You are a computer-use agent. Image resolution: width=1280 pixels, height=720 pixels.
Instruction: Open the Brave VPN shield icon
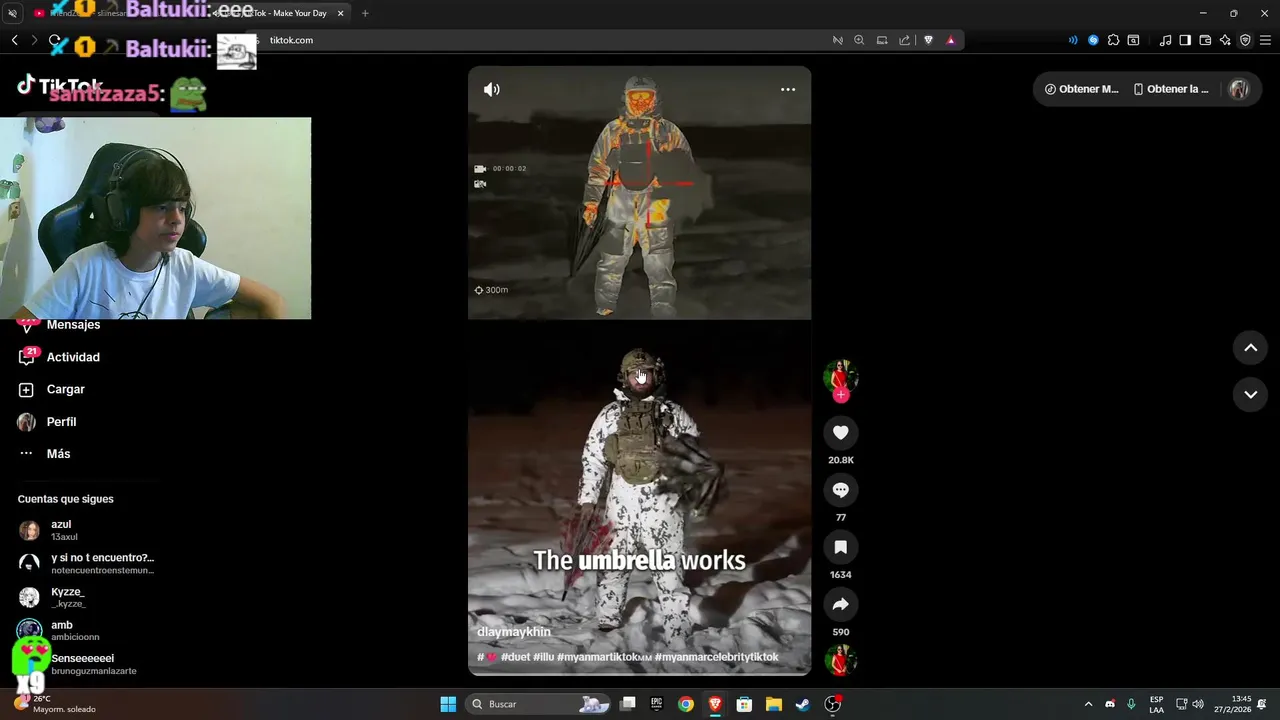point(1245,40)
